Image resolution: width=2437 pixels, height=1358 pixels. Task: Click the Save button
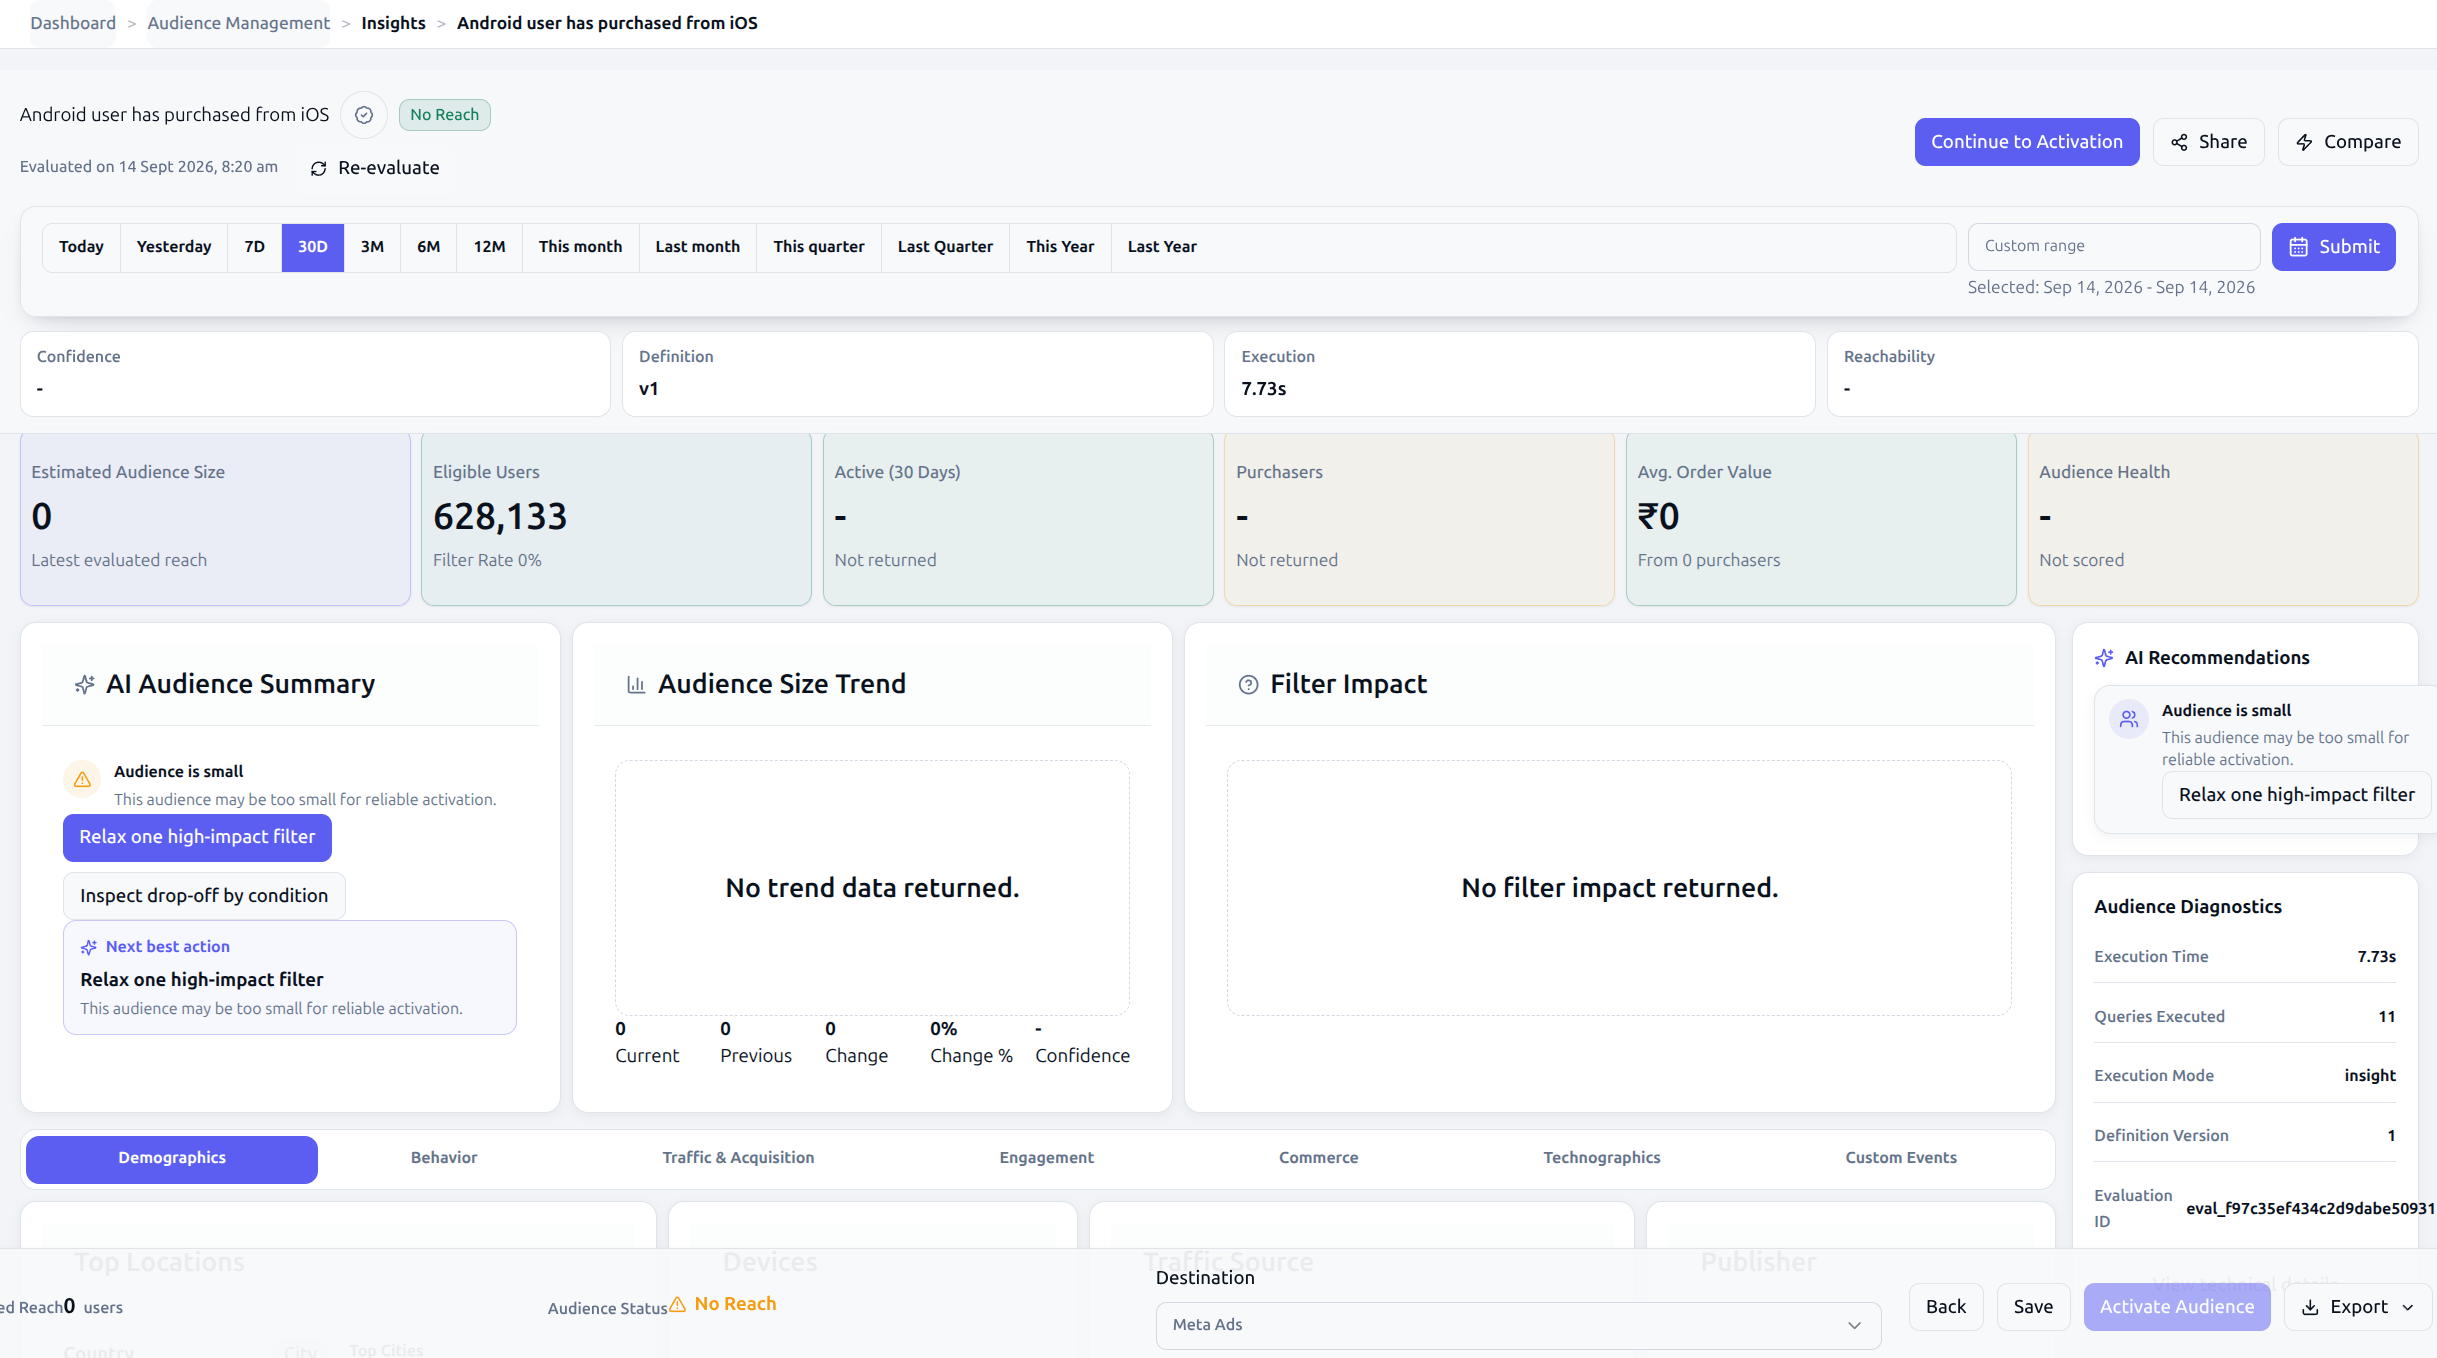pyautogui.click(x=2033, y=1307)
